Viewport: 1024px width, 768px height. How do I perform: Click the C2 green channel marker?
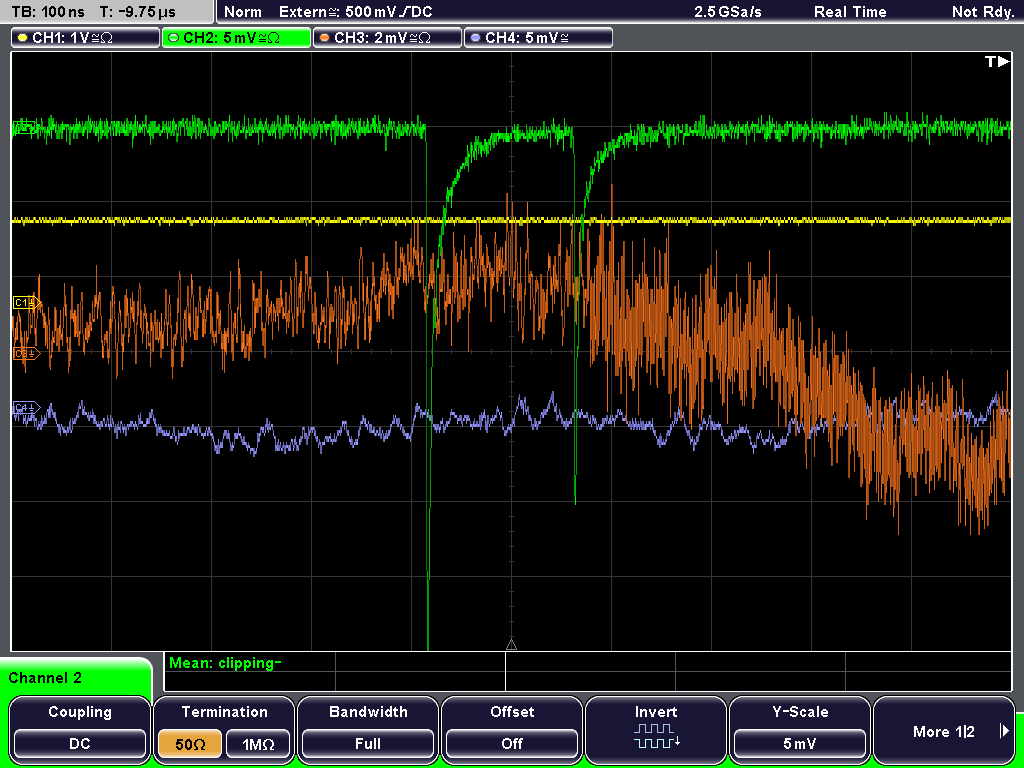point(25,127)
